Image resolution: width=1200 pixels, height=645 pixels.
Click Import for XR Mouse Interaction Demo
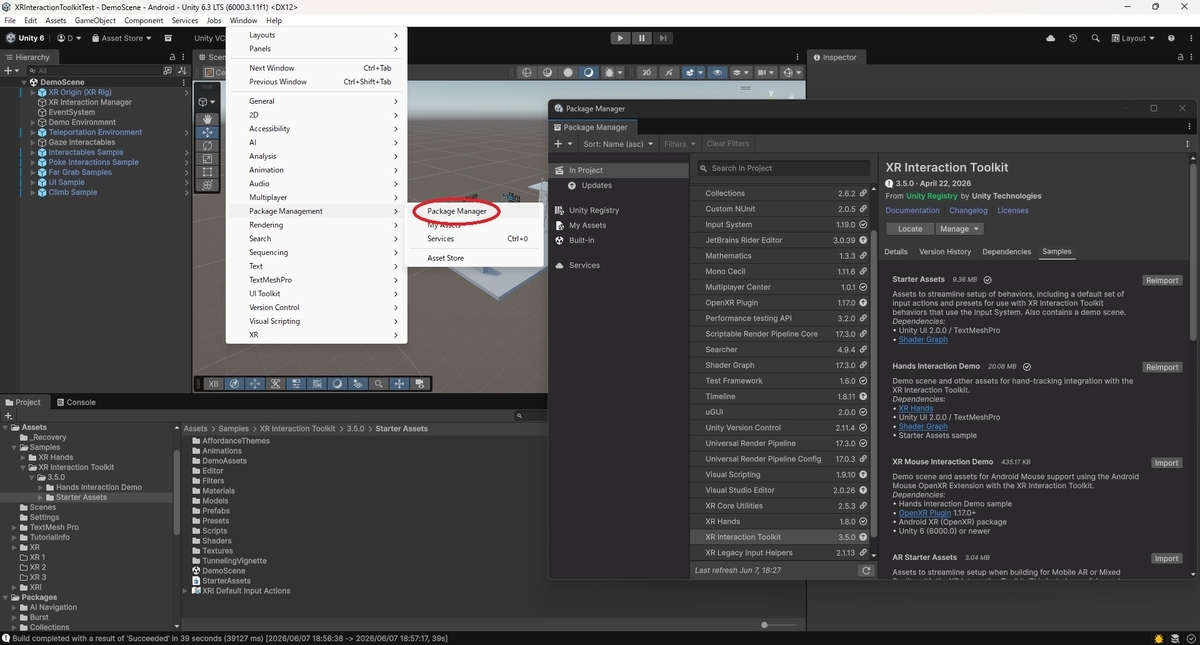[1166, 463]
